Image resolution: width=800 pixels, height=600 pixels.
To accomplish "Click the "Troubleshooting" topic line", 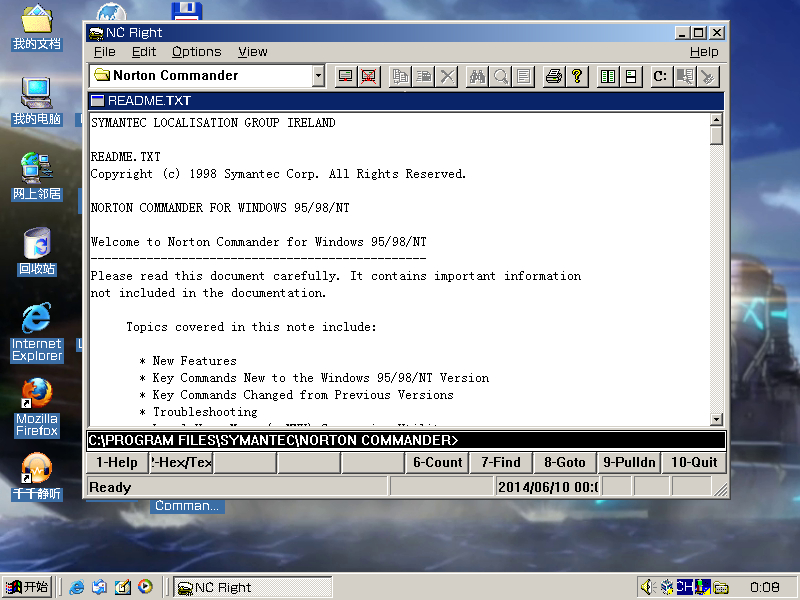I will (x=205, y=412).
